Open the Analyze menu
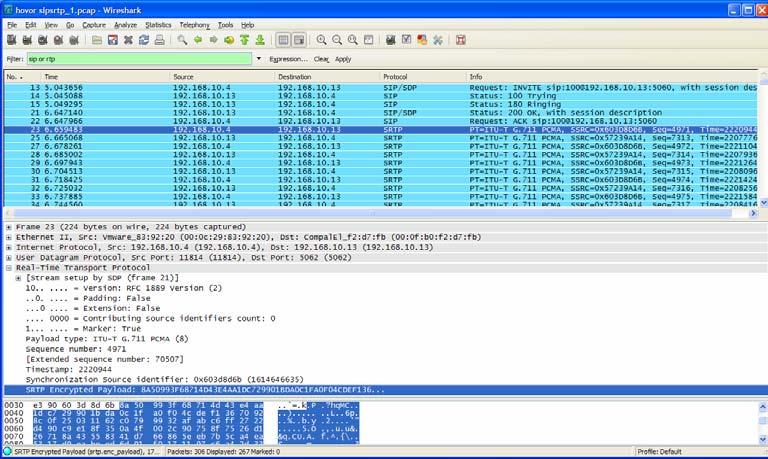This screenshot has width=768, height=459. (x=125, y=24)
